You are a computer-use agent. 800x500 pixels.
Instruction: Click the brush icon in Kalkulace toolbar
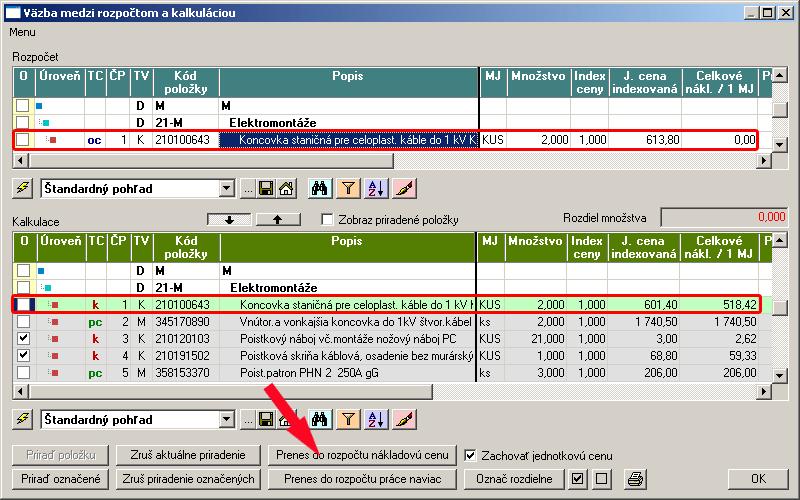pos(405,420)
